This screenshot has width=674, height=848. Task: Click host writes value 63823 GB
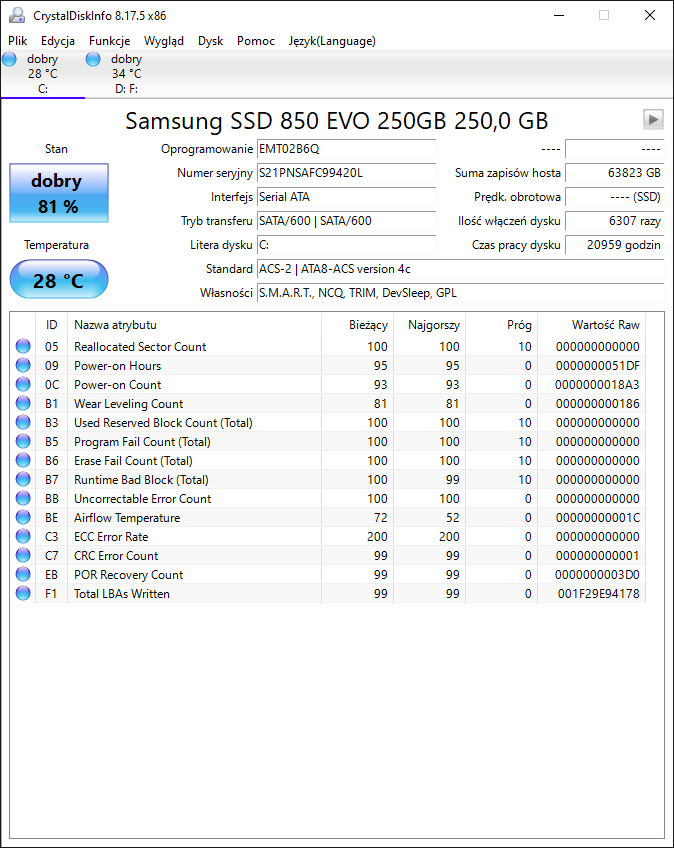(x=614, y=173)
